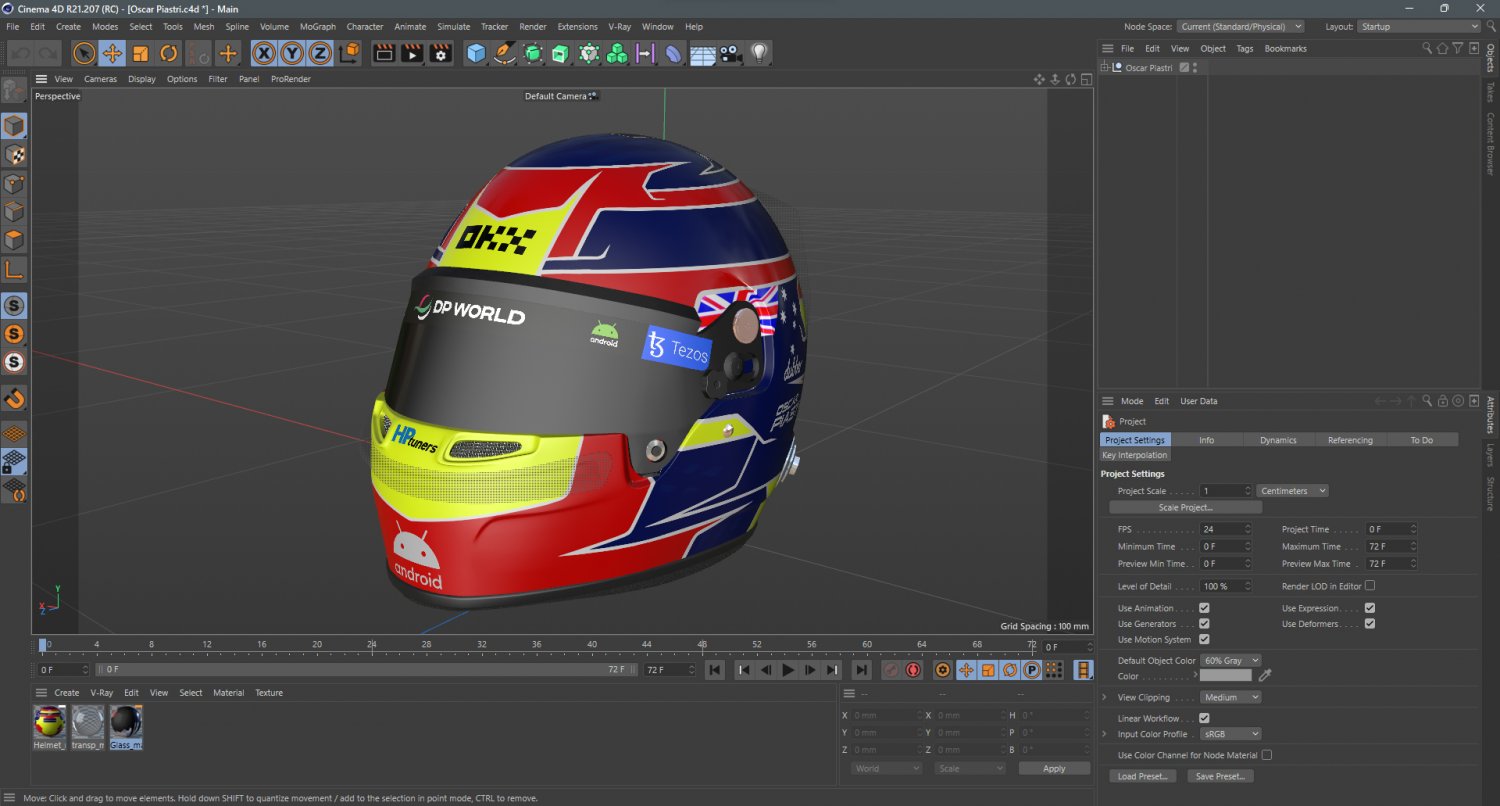Click the project Color swatch
Viewport: 1500px width, 806px height.
[x=1225, y=677]
